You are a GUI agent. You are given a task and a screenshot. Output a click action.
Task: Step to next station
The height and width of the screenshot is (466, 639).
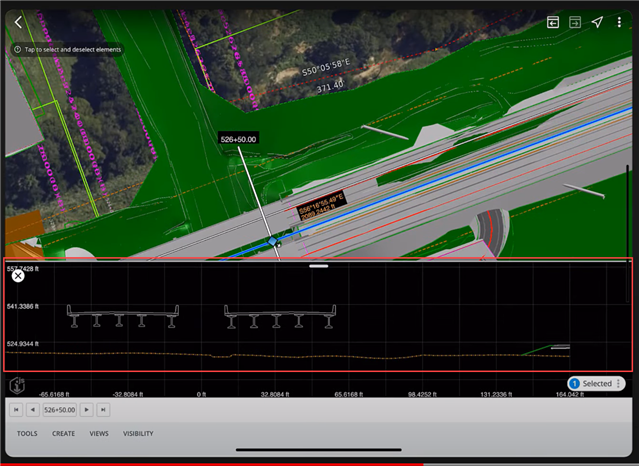coord(86,410)
